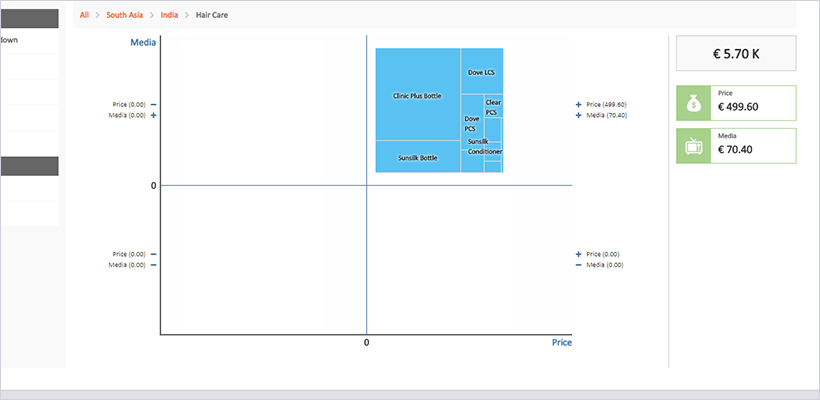The image size is (820, 400).
Task: Click the Sunsilk Bottle treemap block
Action: pyautogui.click(x=417, y=157)
